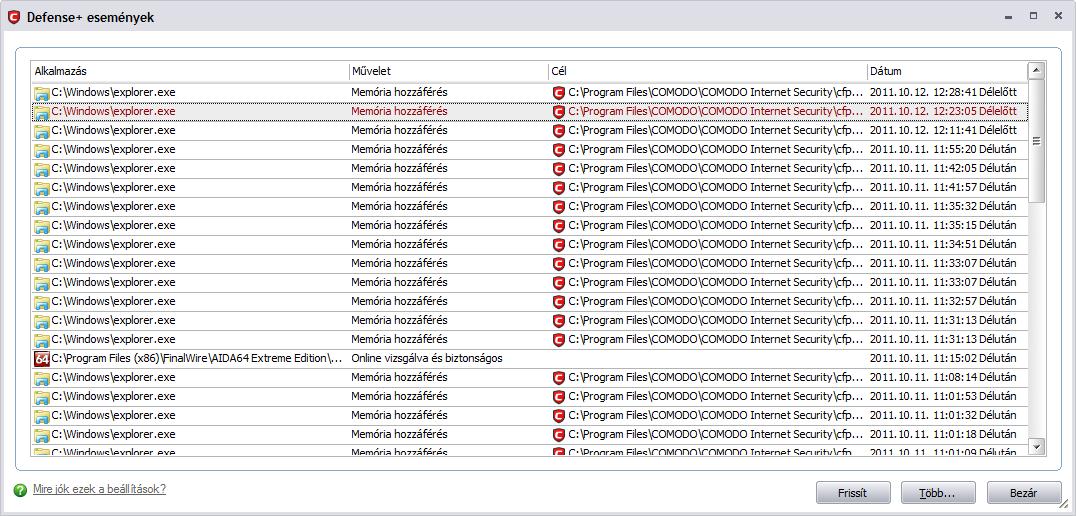The height and width of the screenshot is (516, 1076).
Task: Click the date 2011.10.12. 12:28:41 Délelőtt
Action: click(x=943, y=92)
